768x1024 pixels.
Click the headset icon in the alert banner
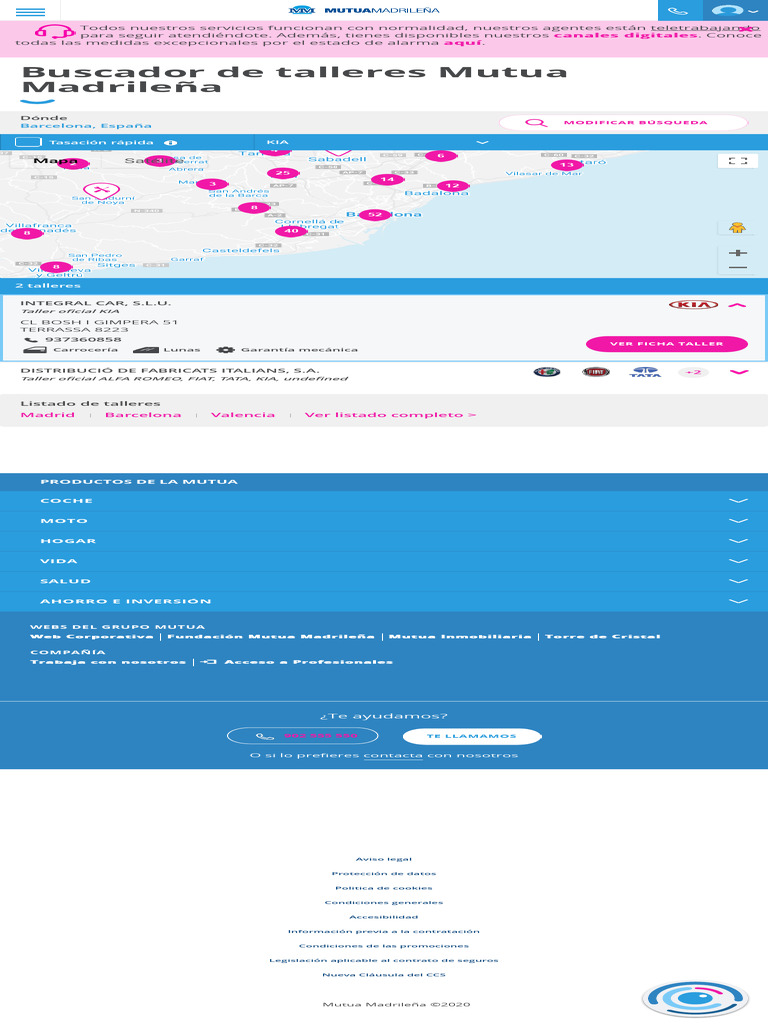tap(55, 31)
